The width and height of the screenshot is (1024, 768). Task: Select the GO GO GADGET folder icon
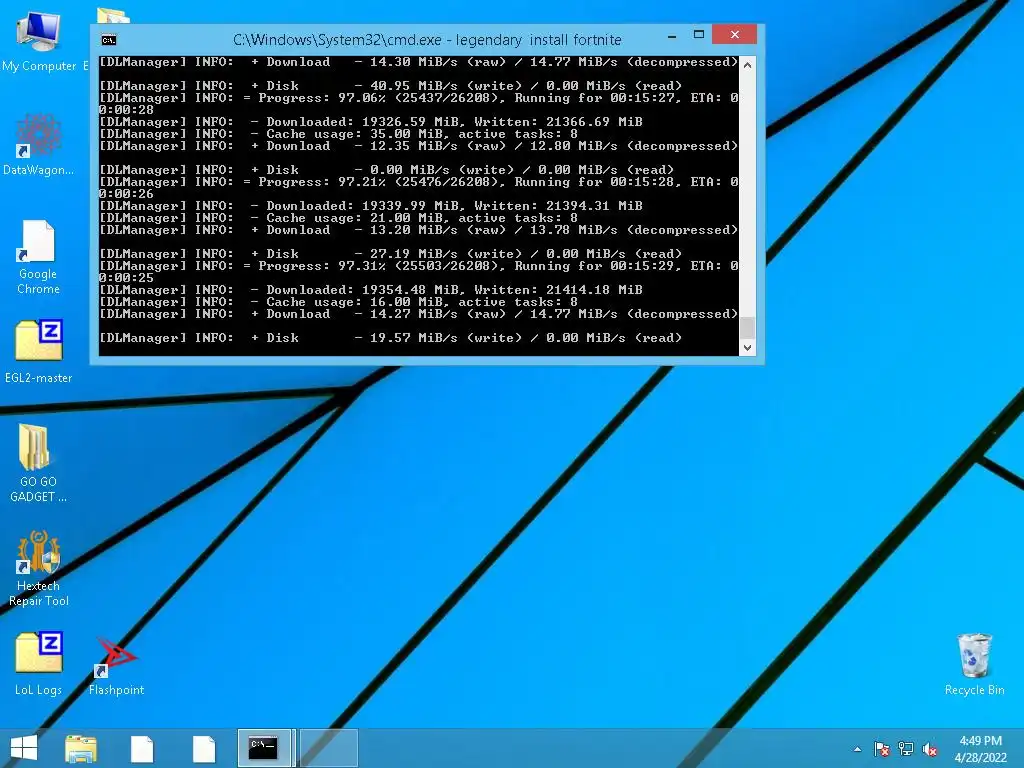coord(39,463)
